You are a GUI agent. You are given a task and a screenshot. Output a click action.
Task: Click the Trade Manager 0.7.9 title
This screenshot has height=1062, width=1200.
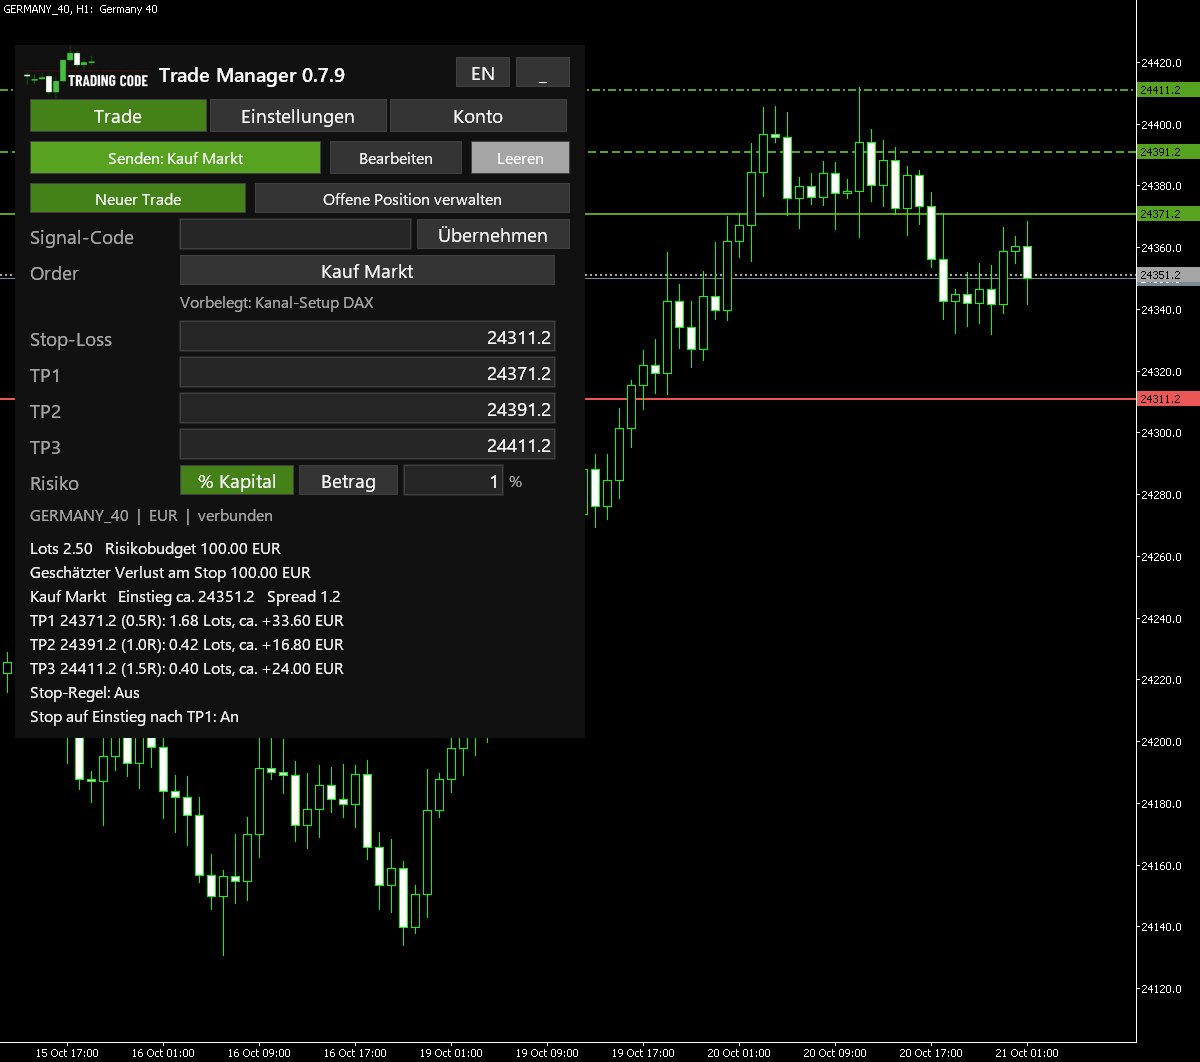click(x=252, y=75)
